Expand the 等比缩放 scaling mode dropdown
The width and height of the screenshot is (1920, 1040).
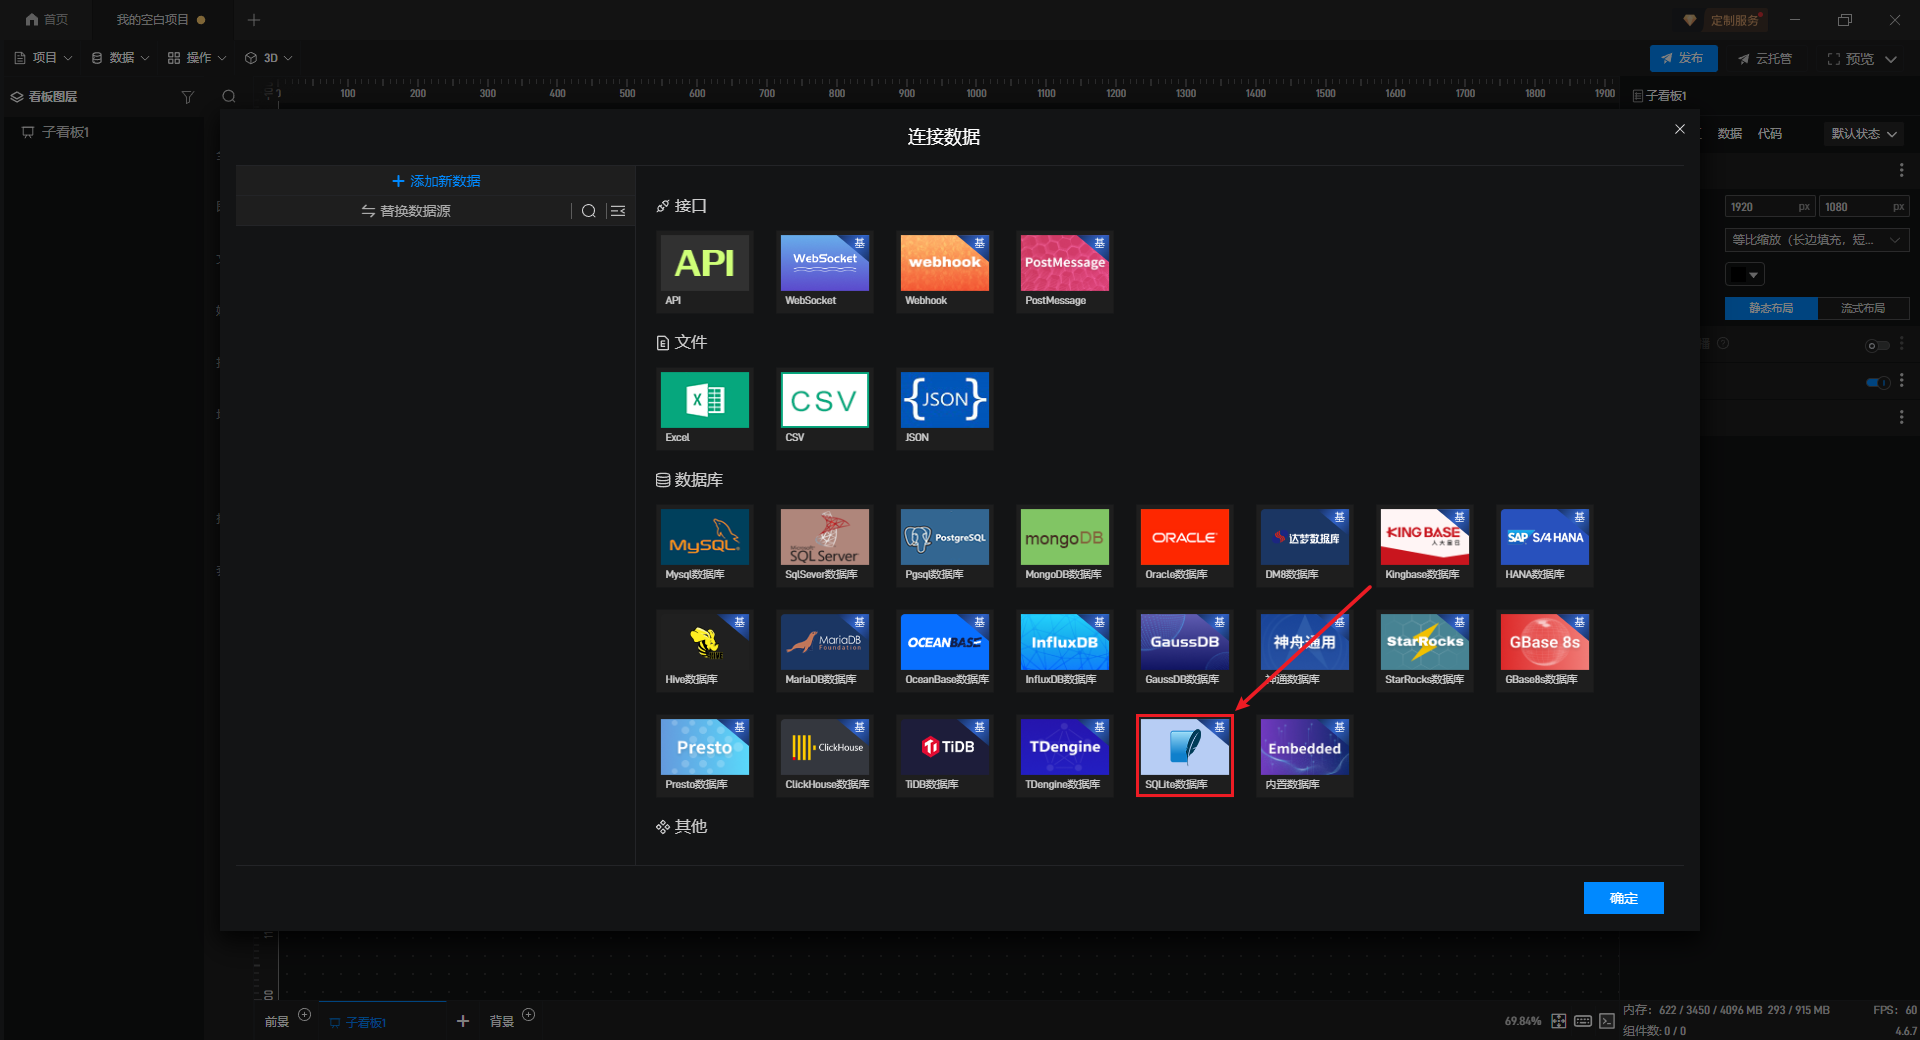(1816, 240)
